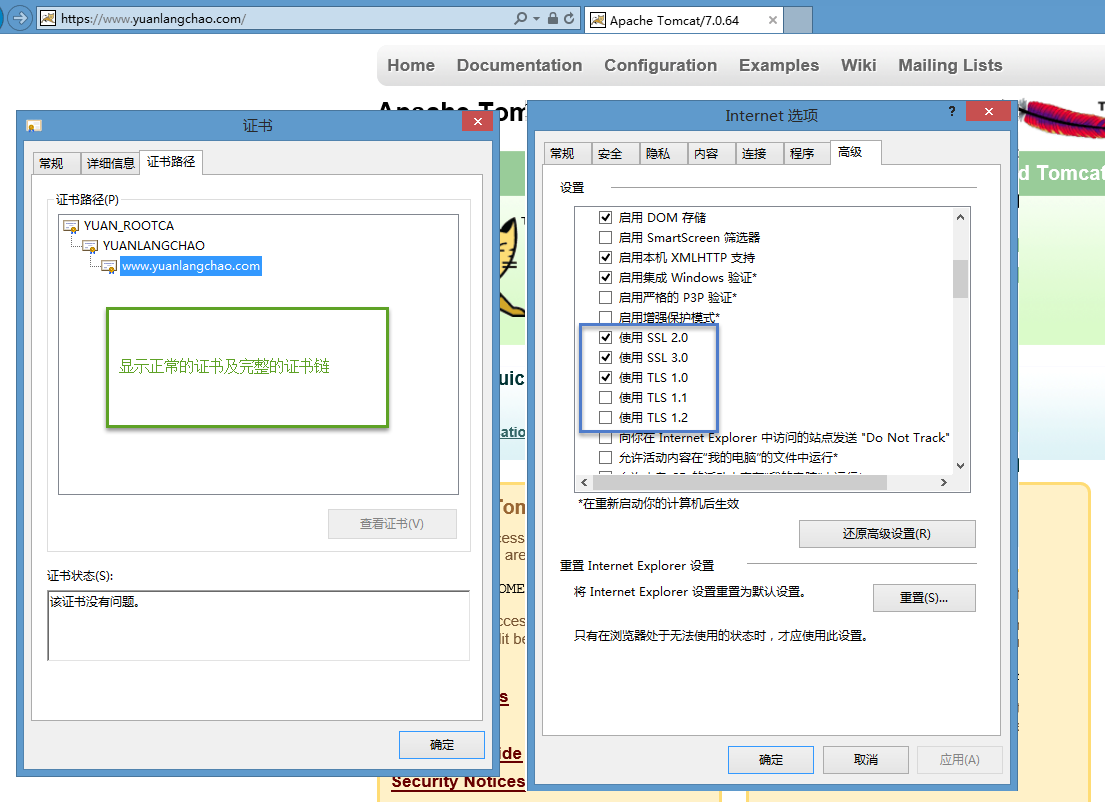The width and height of the screenshot is (1105, 802).
Task: Click settings list scroll down arrow
Action: click(960, 466)
